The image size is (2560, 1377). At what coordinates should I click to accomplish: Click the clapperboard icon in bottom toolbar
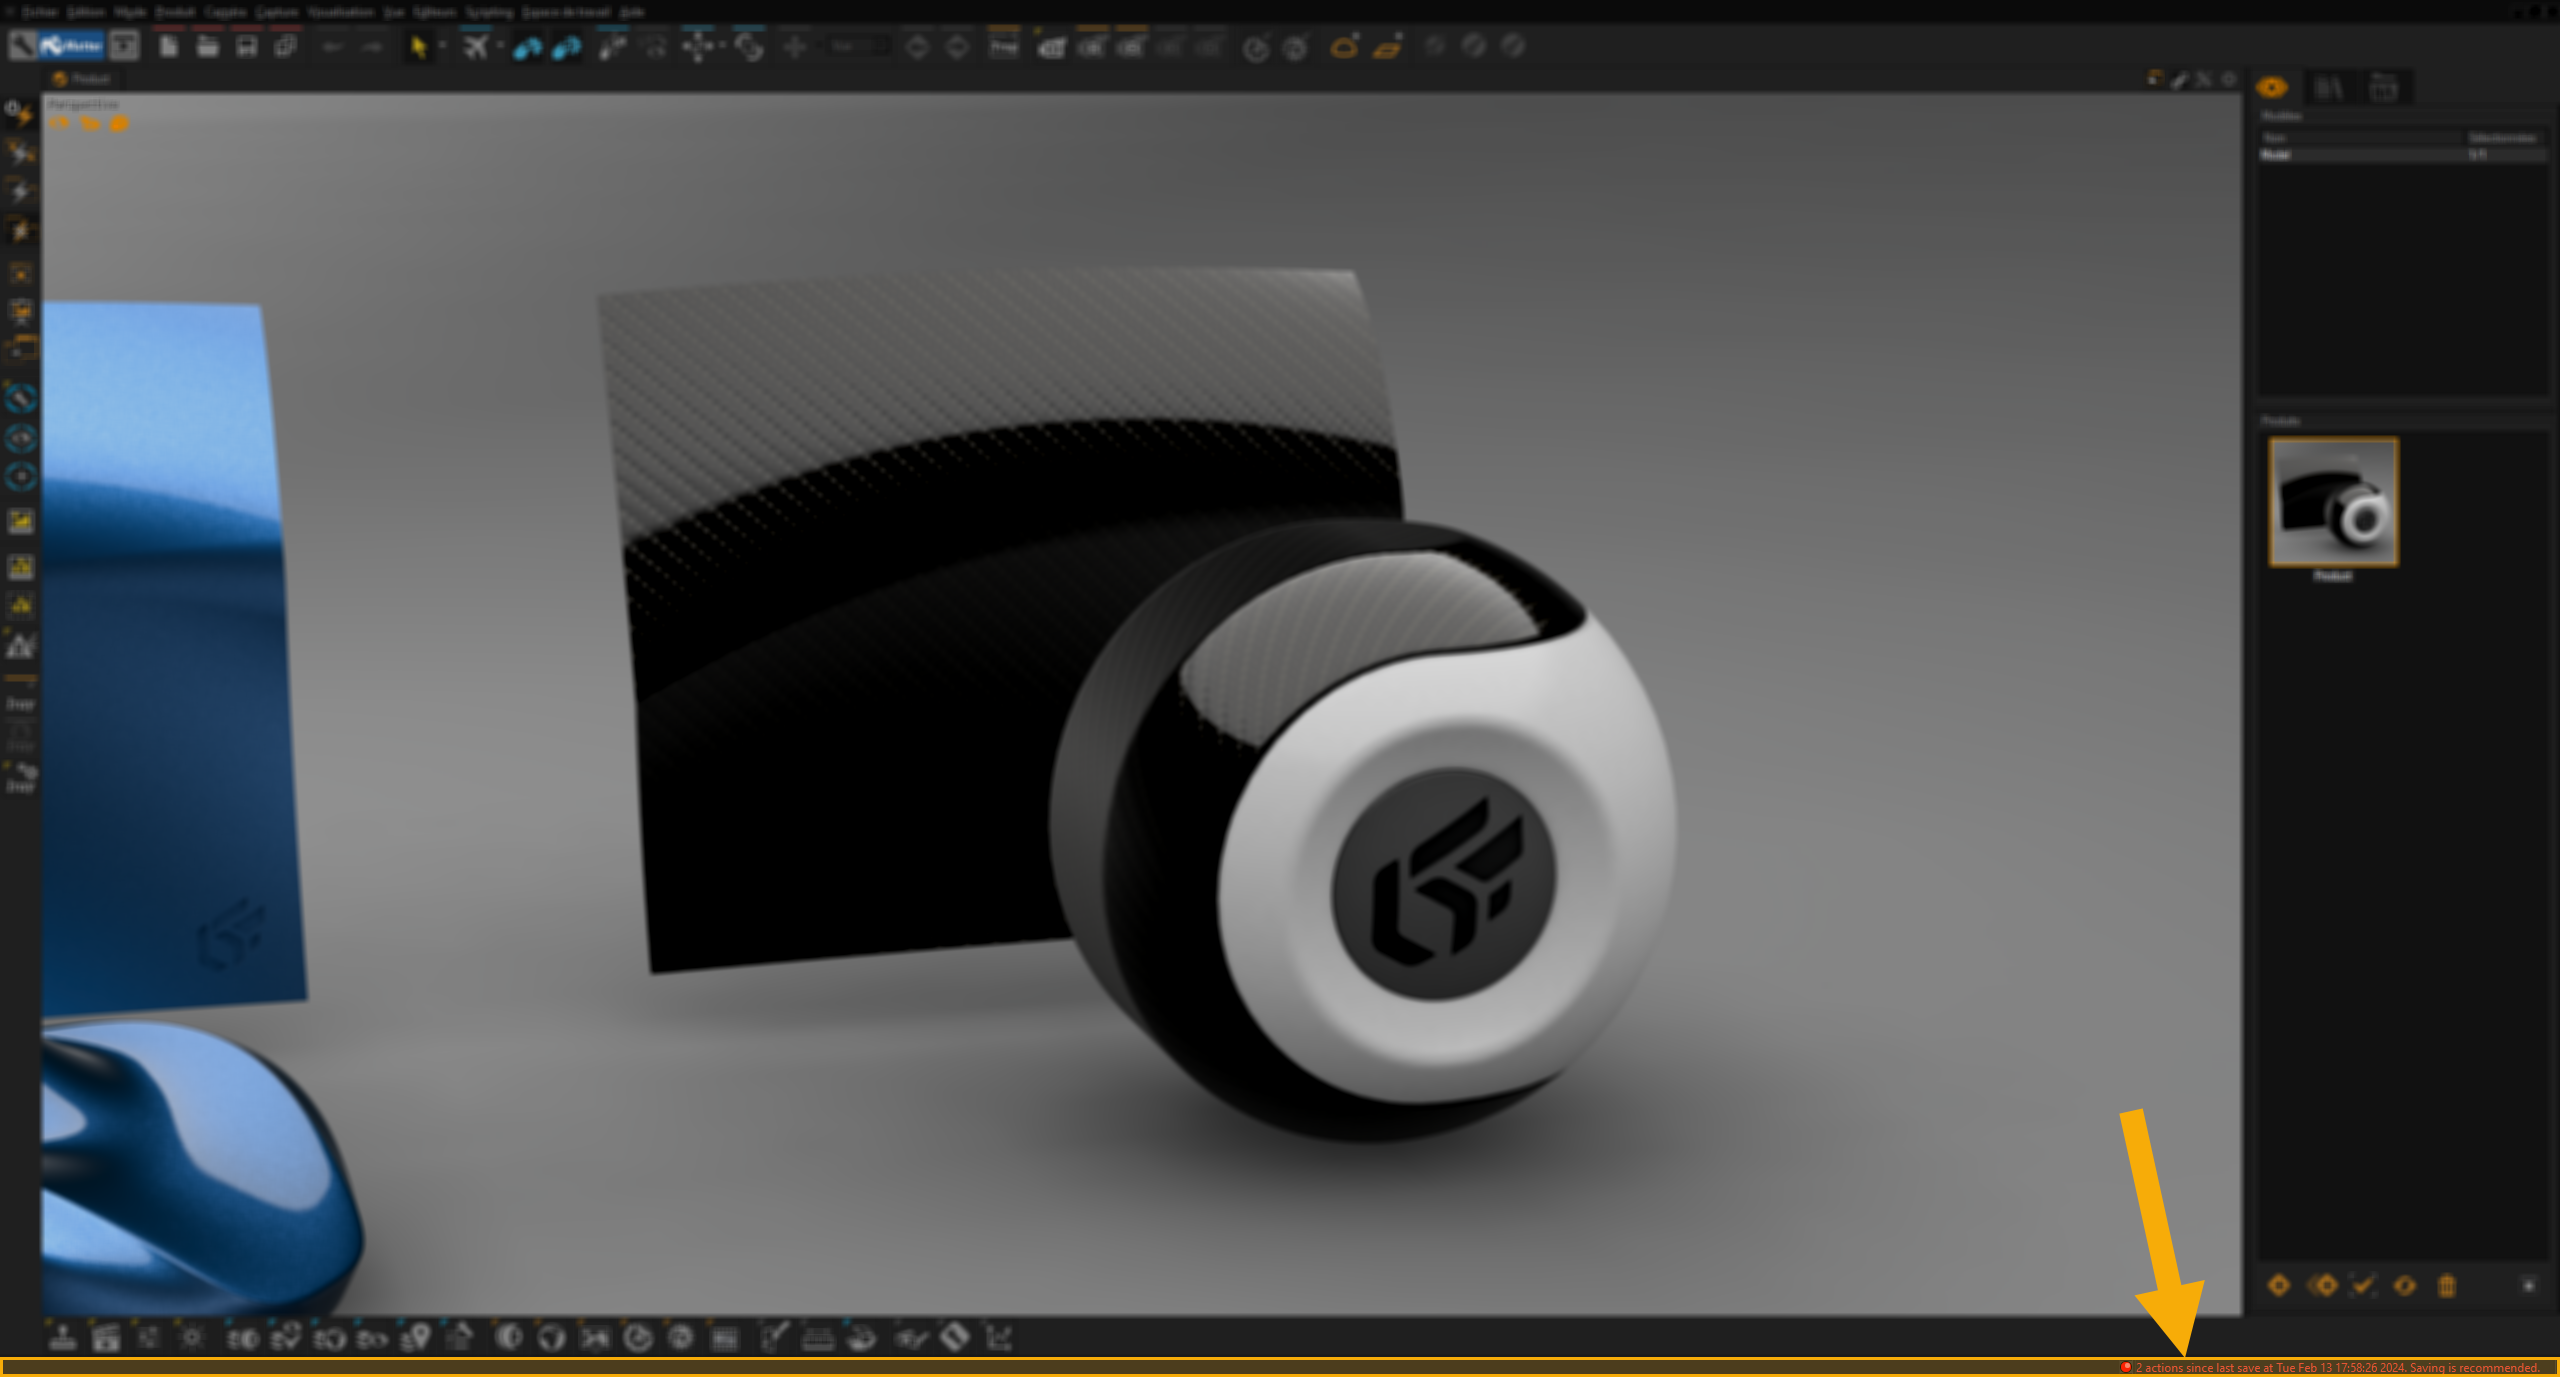pyautogui.click(x=106, y=1337)
